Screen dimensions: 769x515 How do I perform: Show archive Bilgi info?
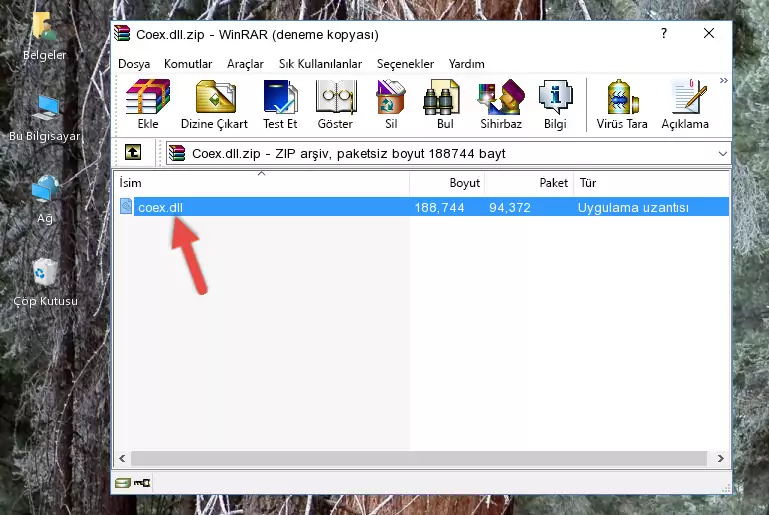coord(555,104)
